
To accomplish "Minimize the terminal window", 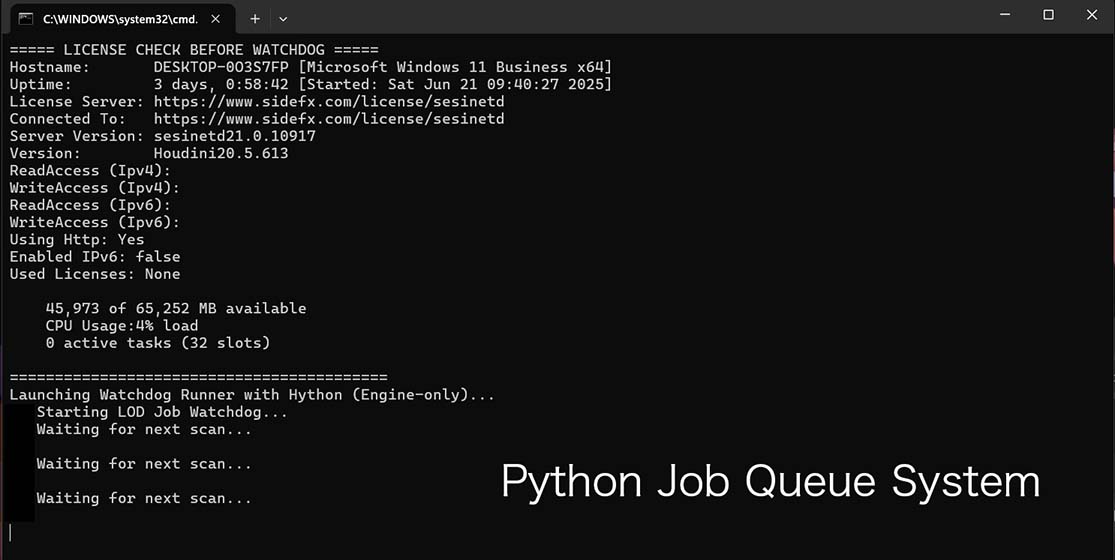I will (x=1004, y=15).
